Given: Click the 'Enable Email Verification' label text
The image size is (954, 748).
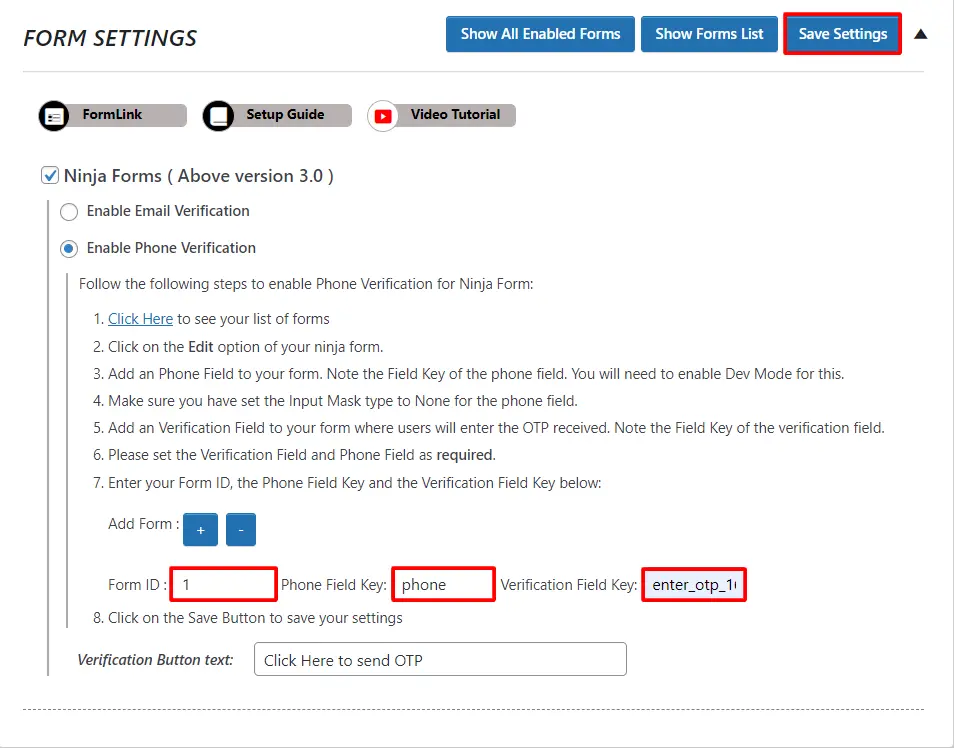Looking at the screenshot, I should click(168, 211).
